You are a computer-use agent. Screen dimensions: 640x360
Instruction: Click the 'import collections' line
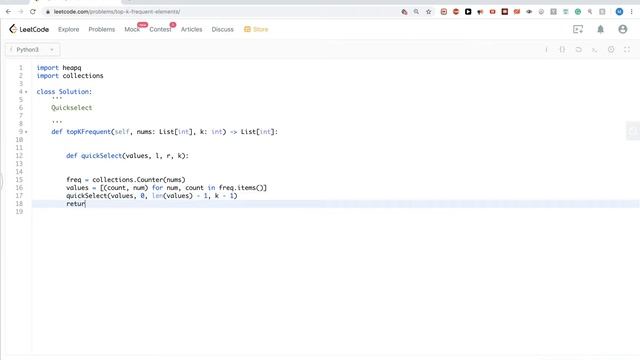(70, 76)
